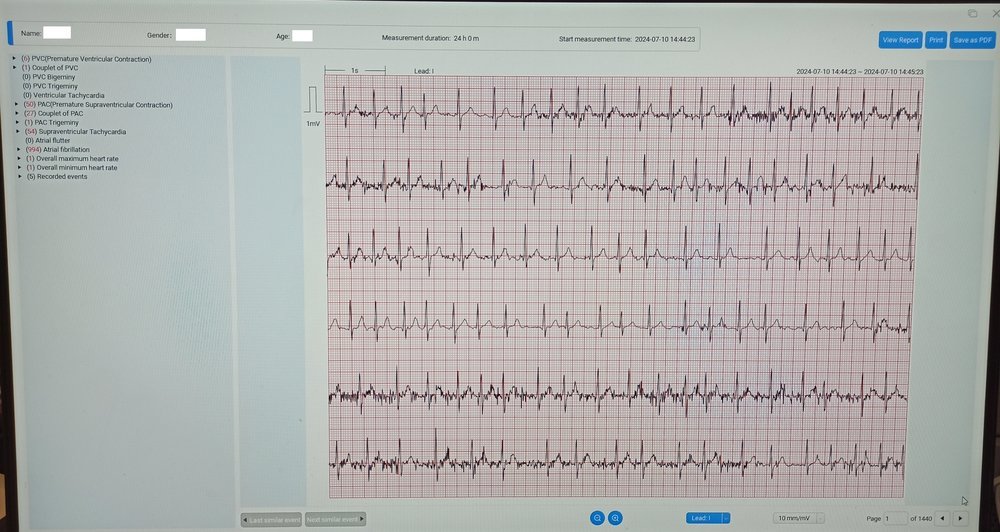Viewport: 1000px width, 532px height.
Task: Go to the next ECG page arrow
Action: 960,519
